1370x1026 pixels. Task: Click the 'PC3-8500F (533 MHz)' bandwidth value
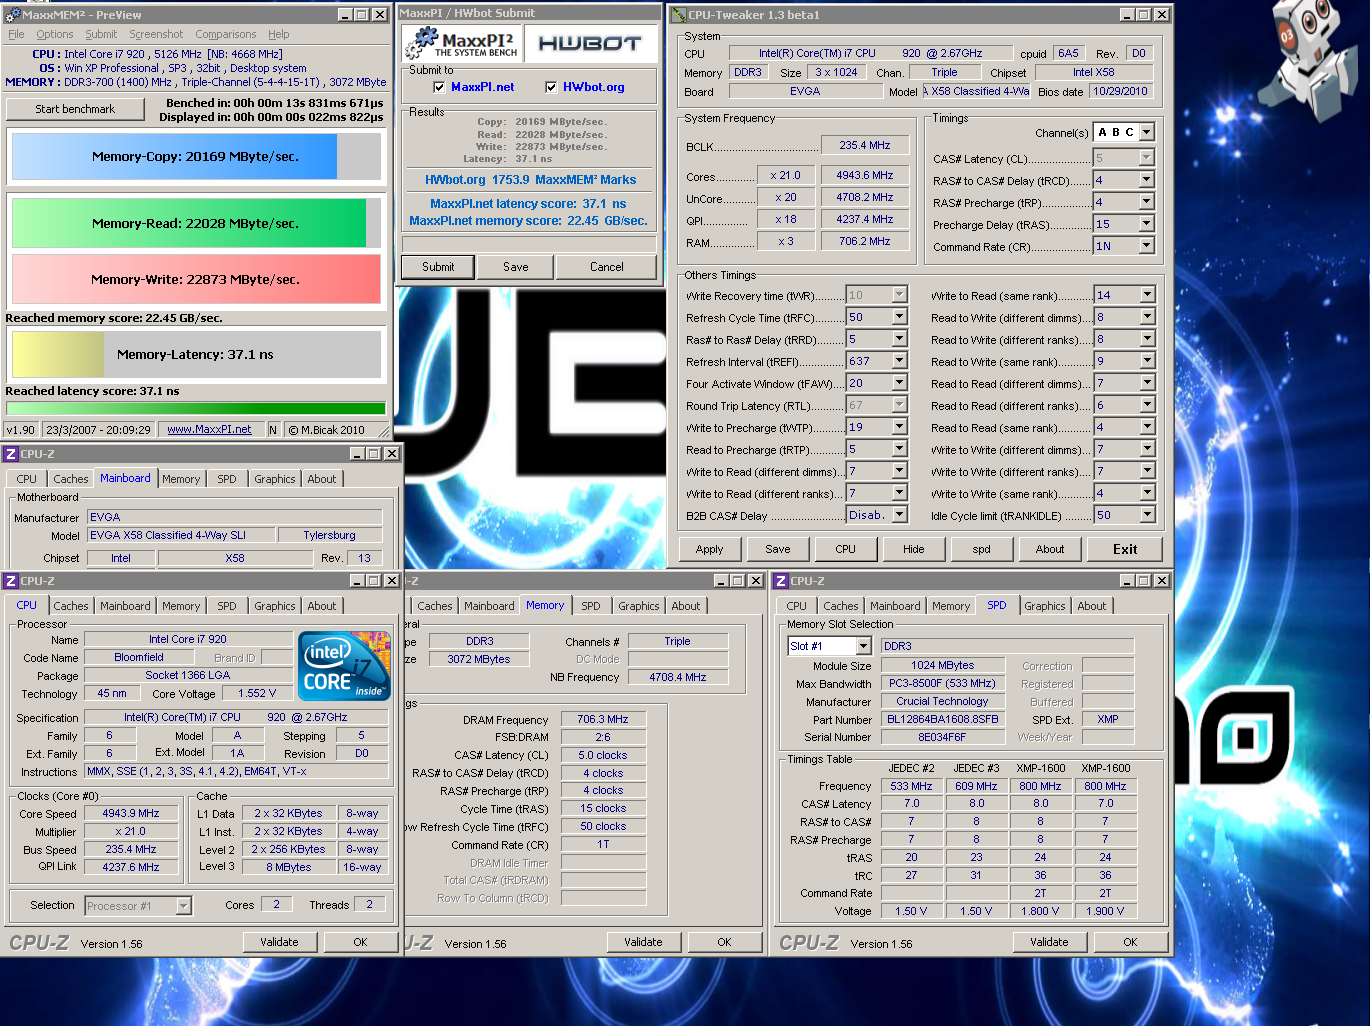[943, 683]
